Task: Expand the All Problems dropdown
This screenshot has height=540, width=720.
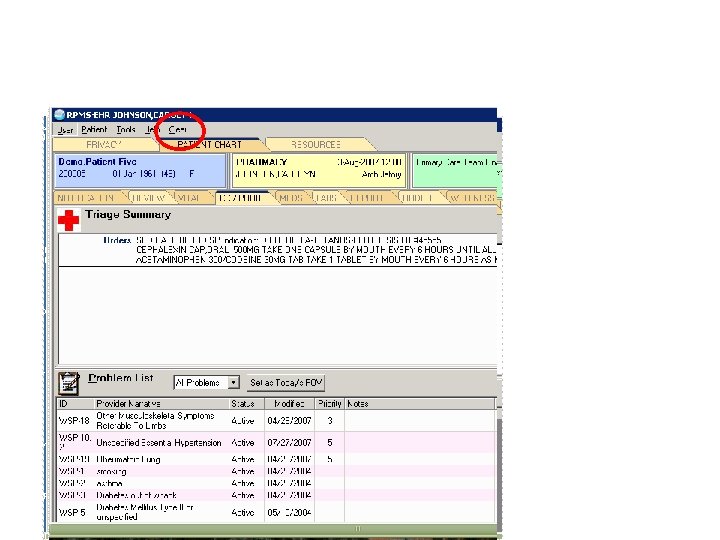Action: point(234,382)
